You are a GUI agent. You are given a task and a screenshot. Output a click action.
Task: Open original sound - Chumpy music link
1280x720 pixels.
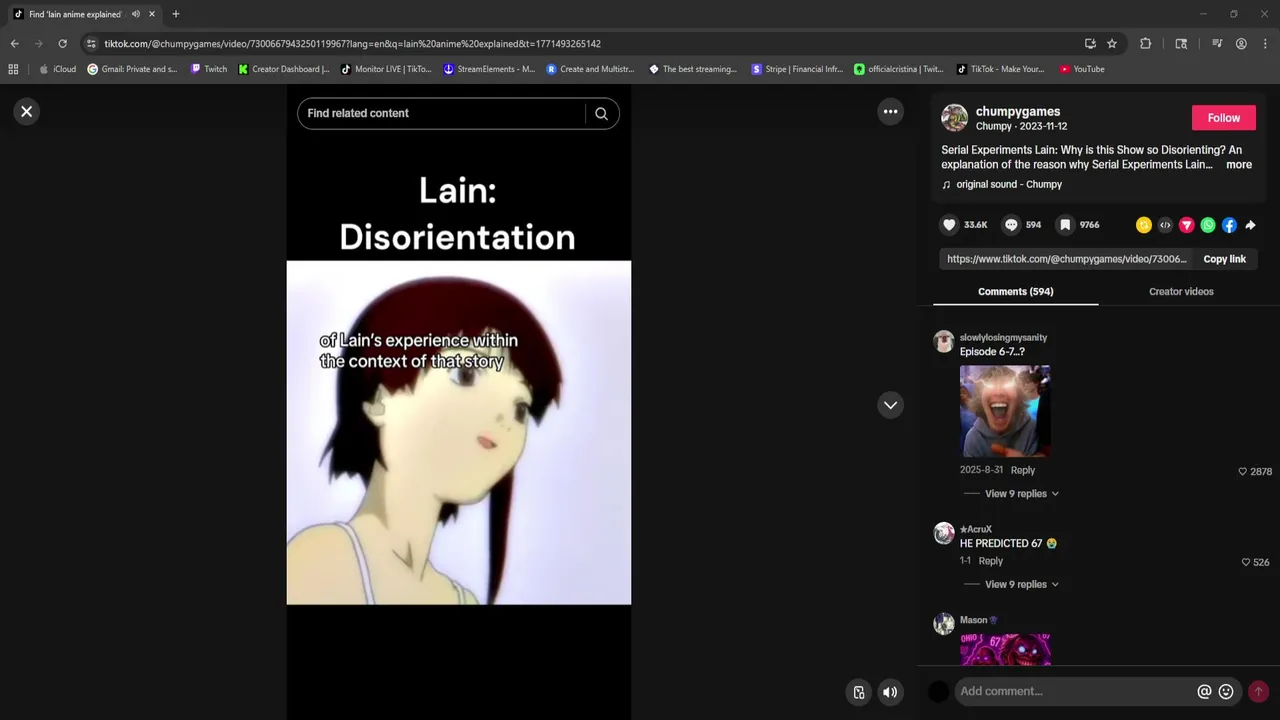(1009, 185)
